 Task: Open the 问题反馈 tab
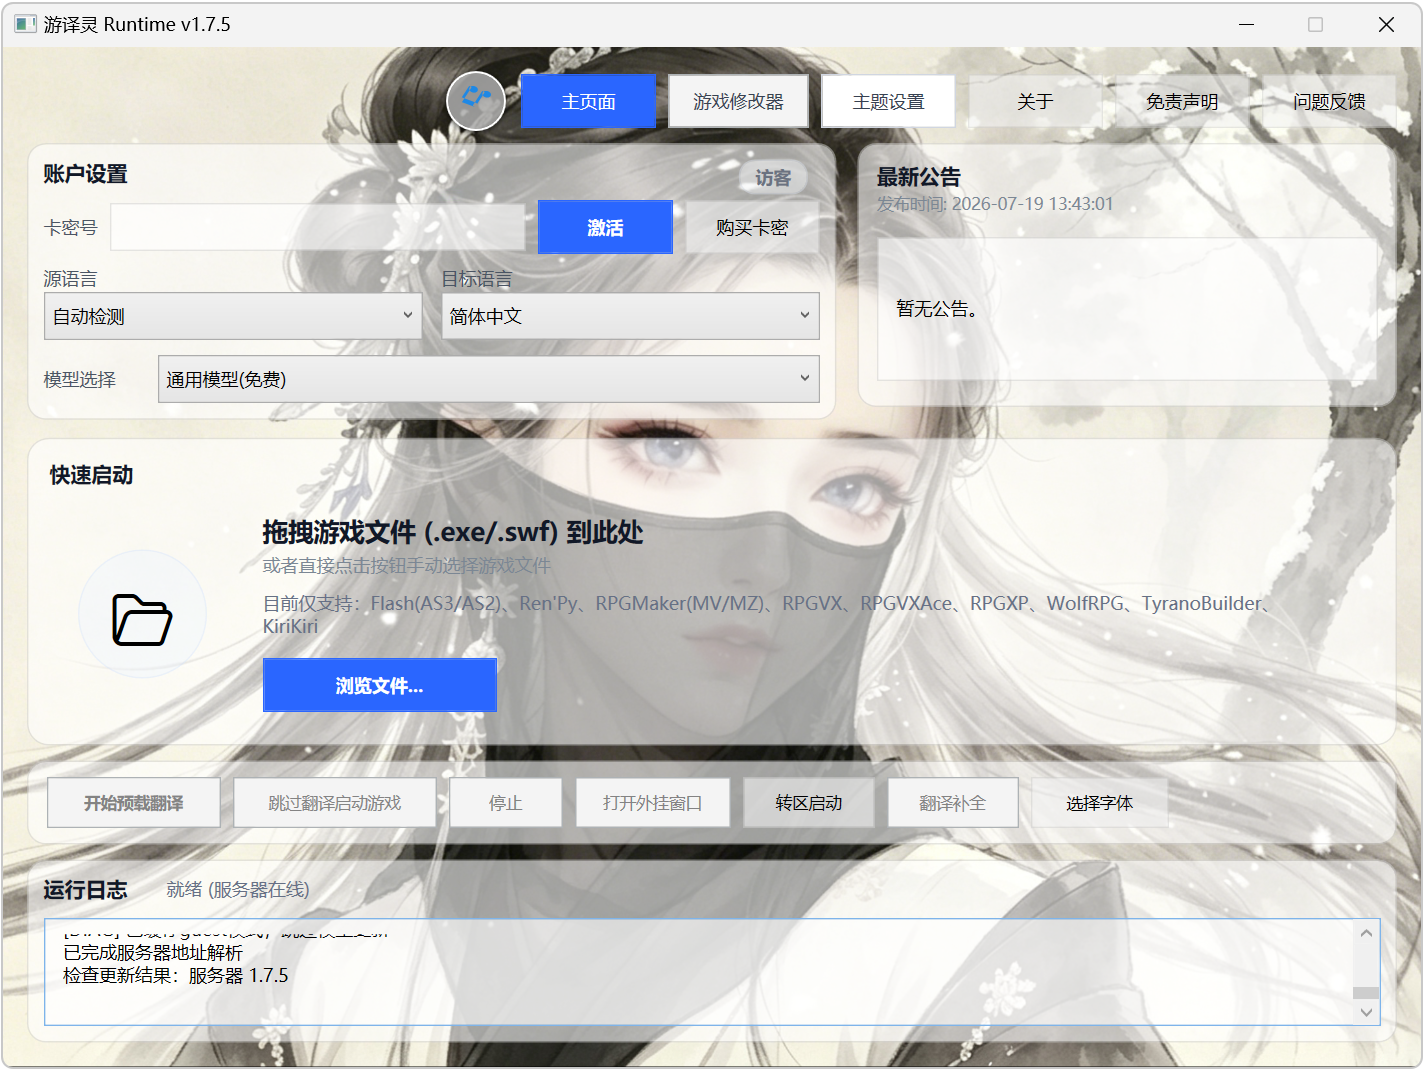click(1329, 101)
